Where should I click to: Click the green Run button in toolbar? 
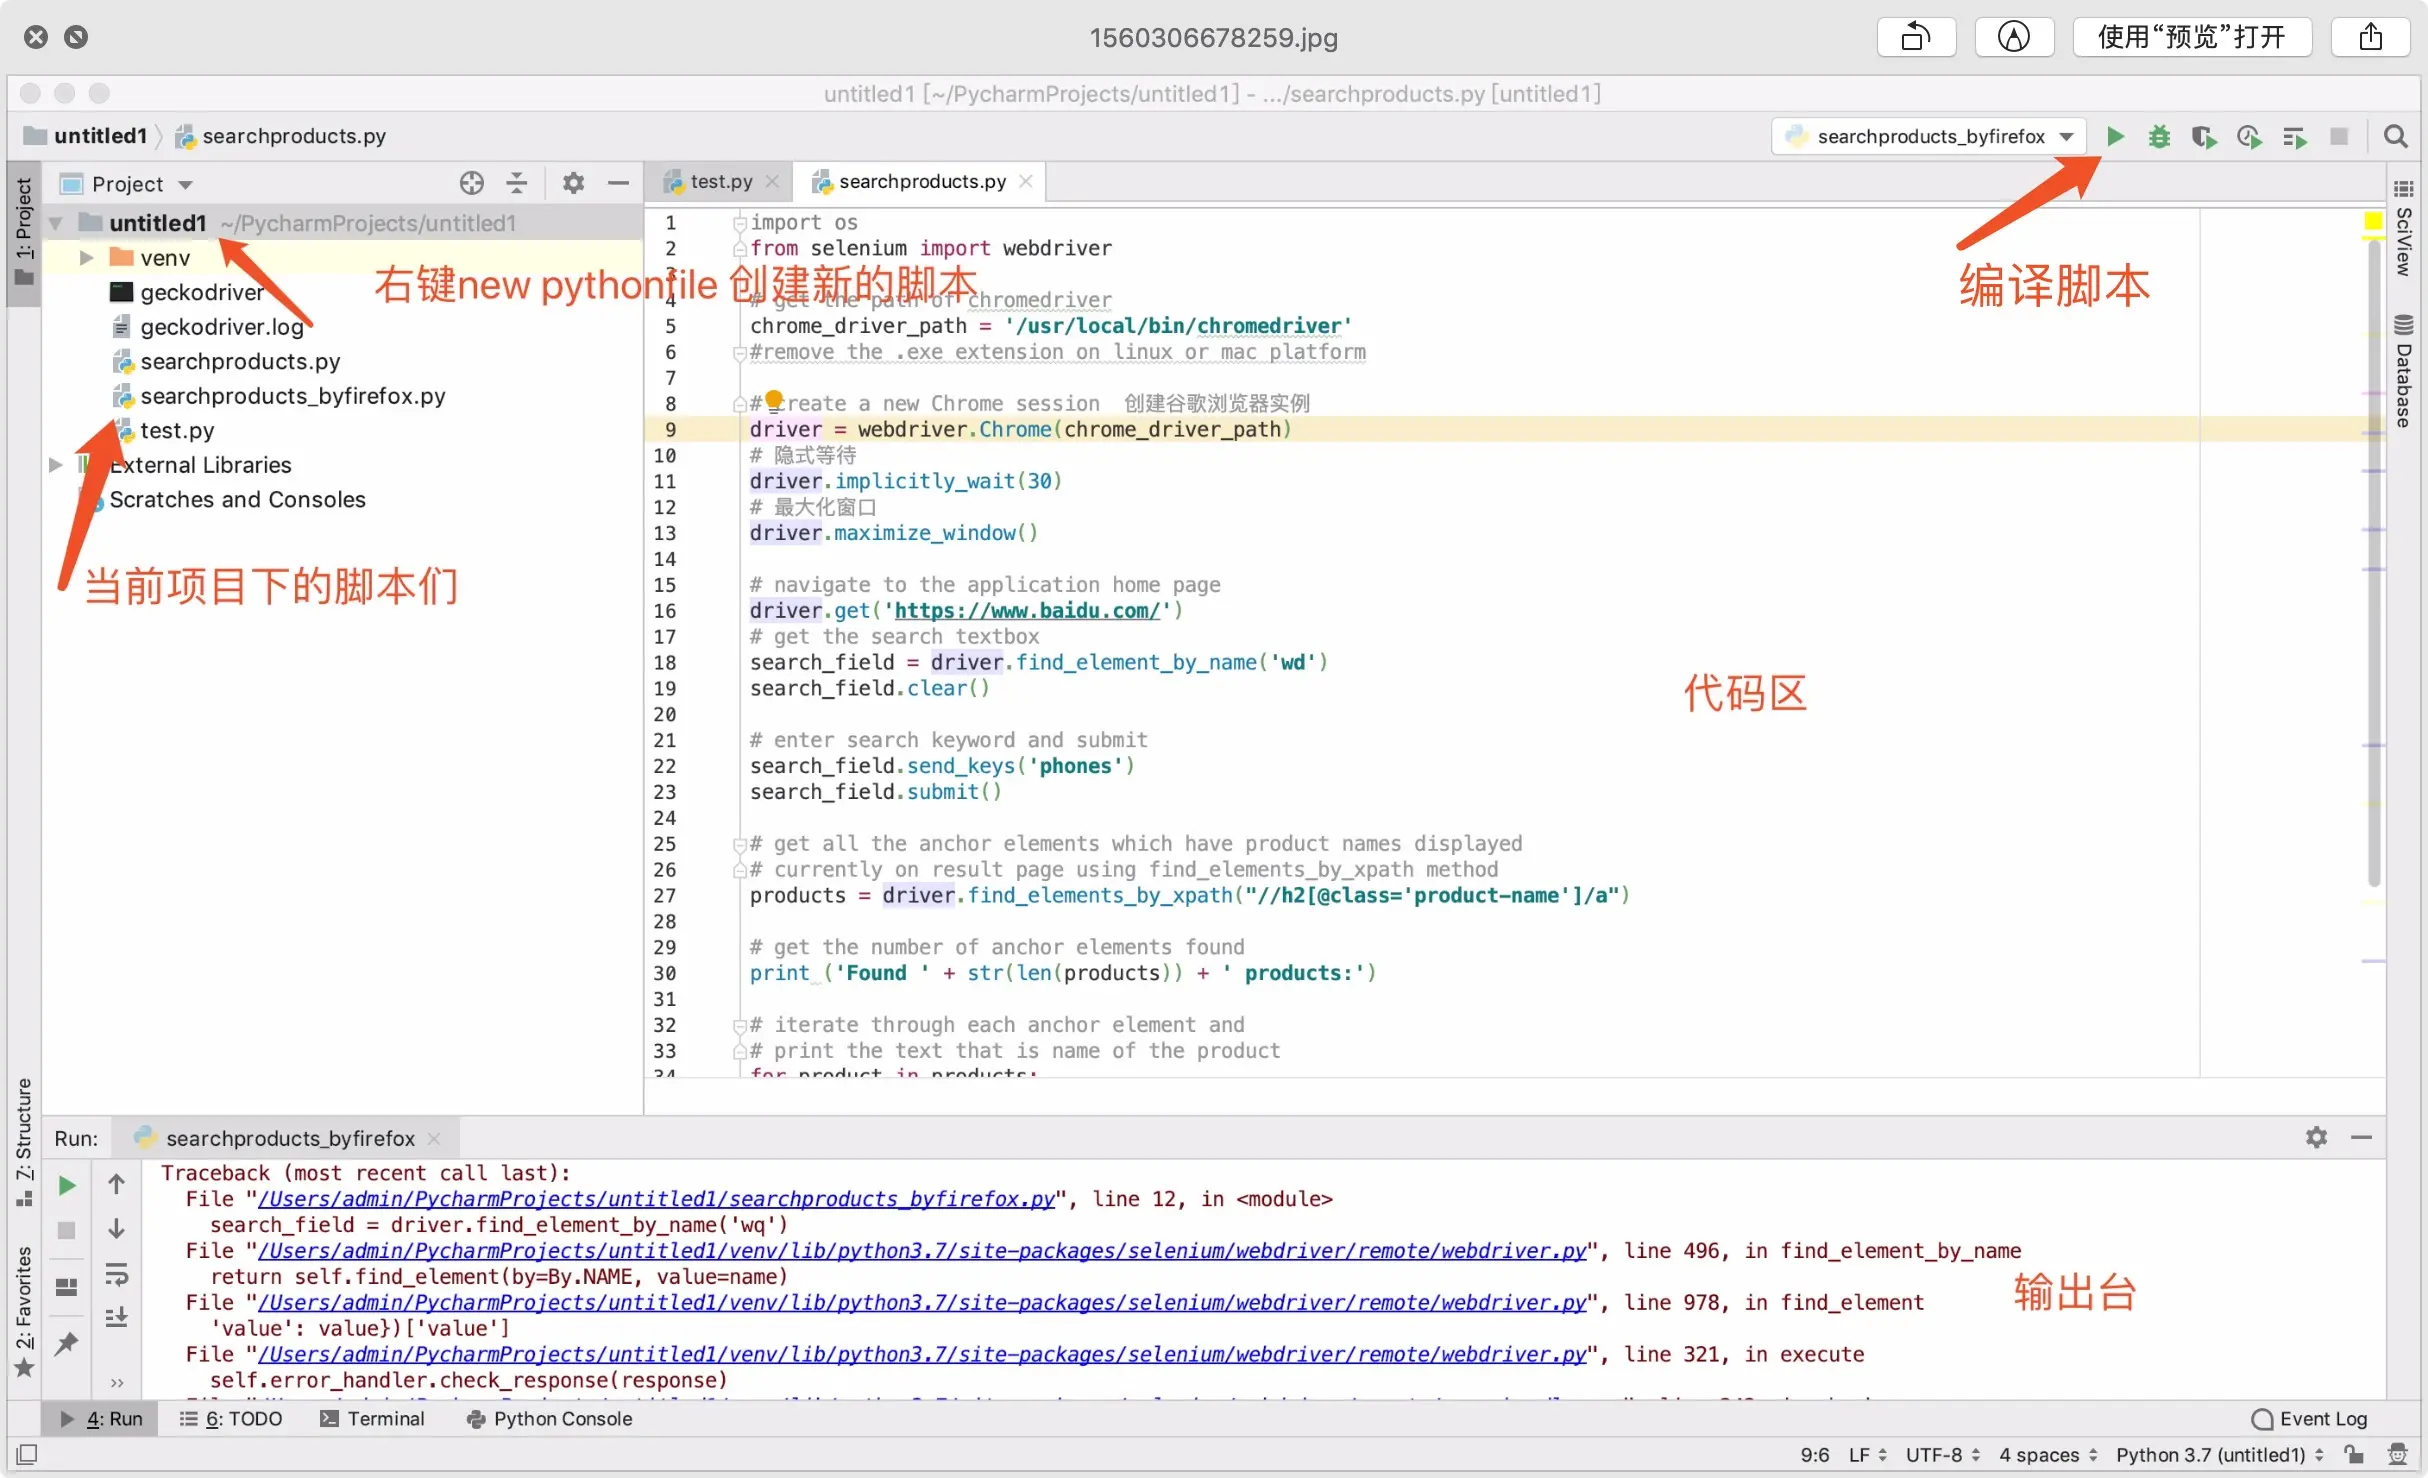coord(2115,136)
